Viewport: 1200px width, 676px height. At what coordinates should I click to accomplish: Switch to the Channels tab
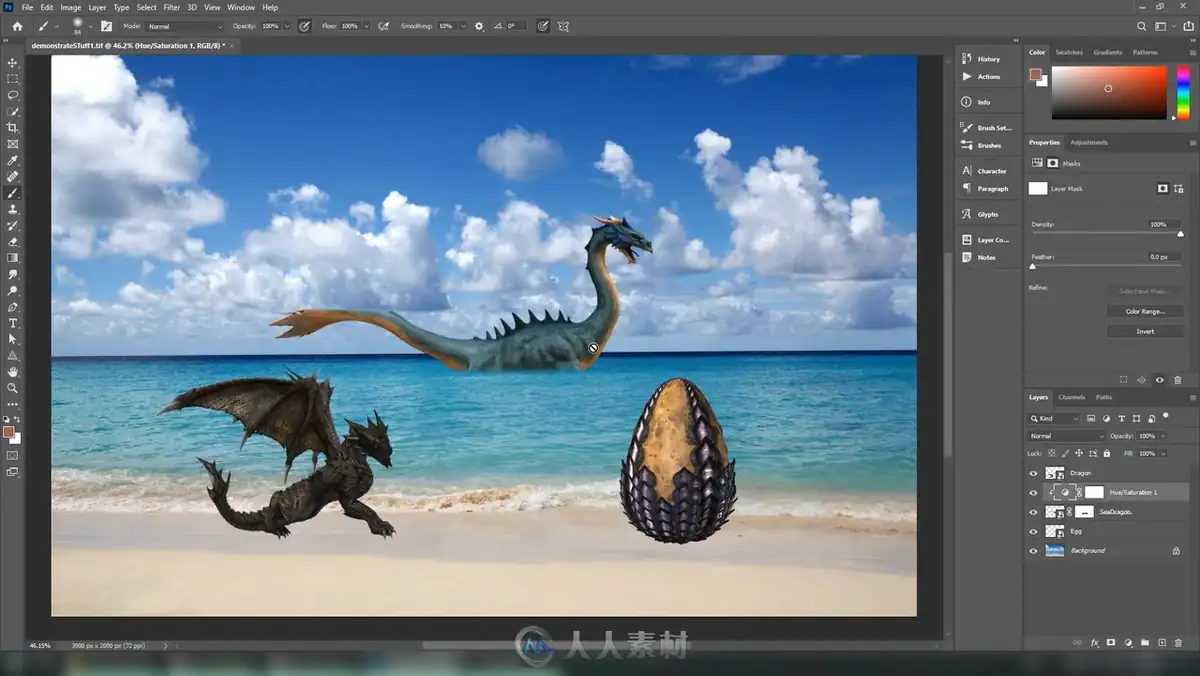[x=1072, y=397]
